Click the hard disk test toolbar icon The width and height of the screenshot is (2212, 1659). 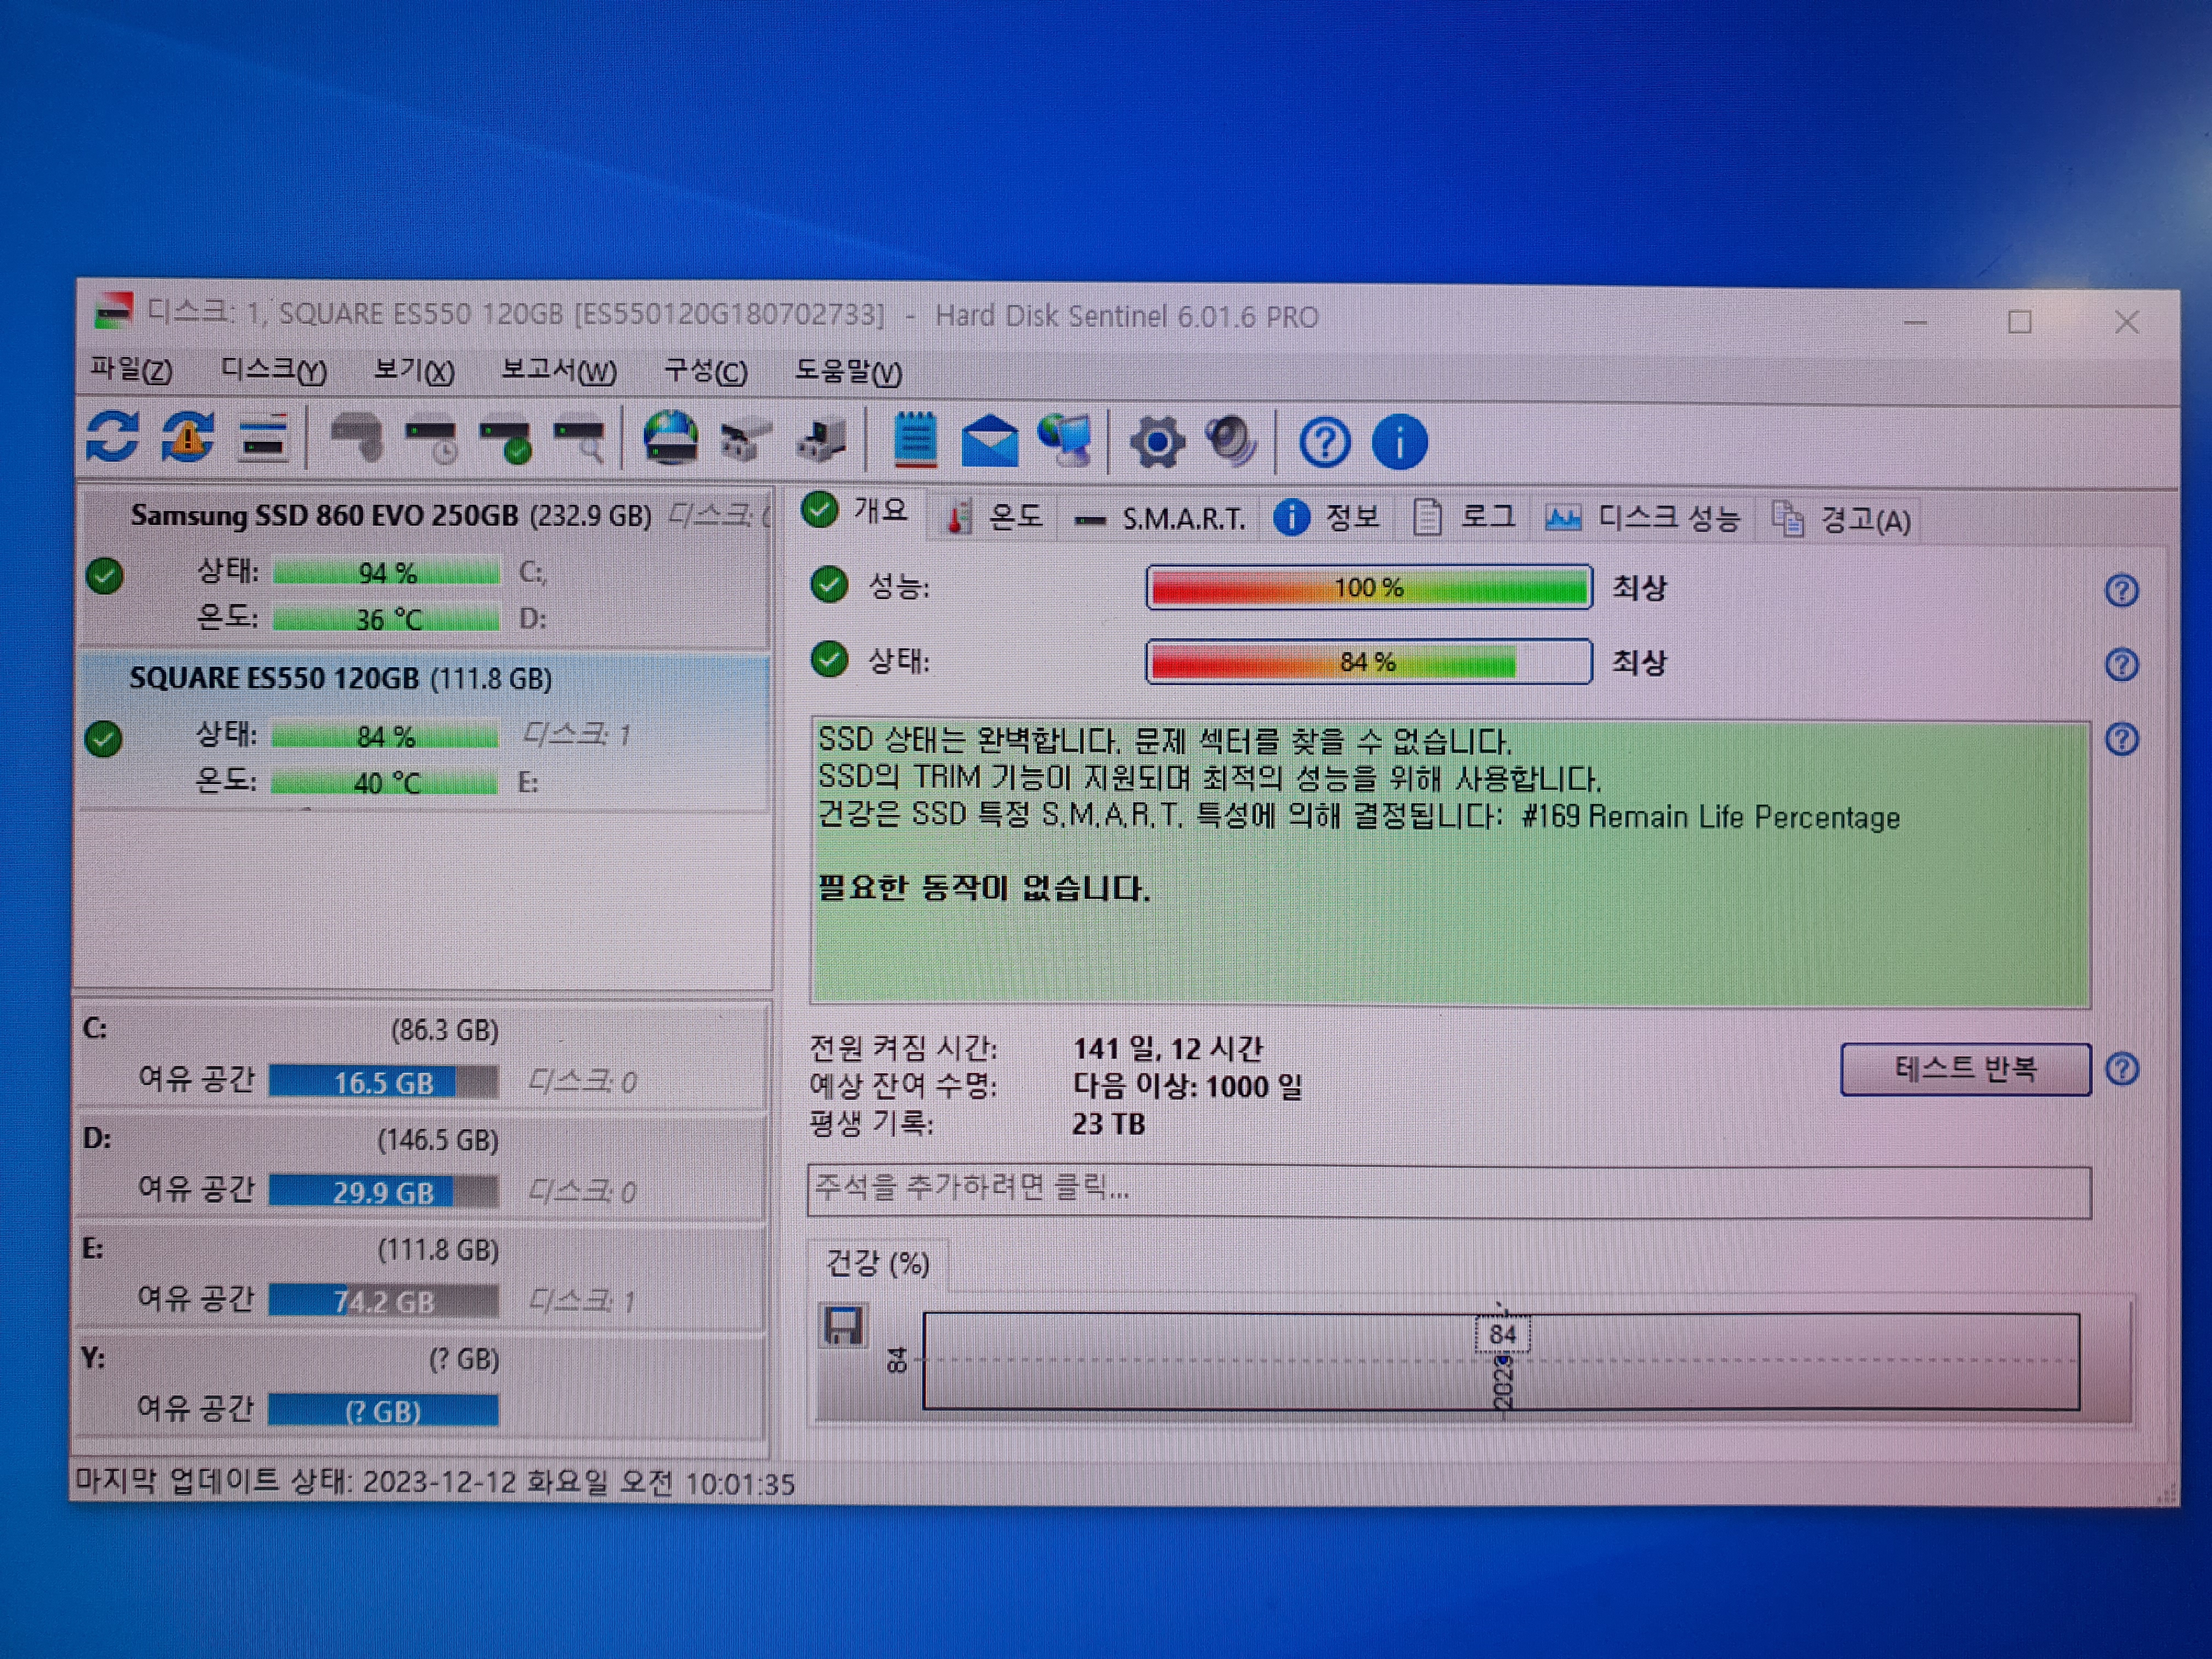coord(357,438)
